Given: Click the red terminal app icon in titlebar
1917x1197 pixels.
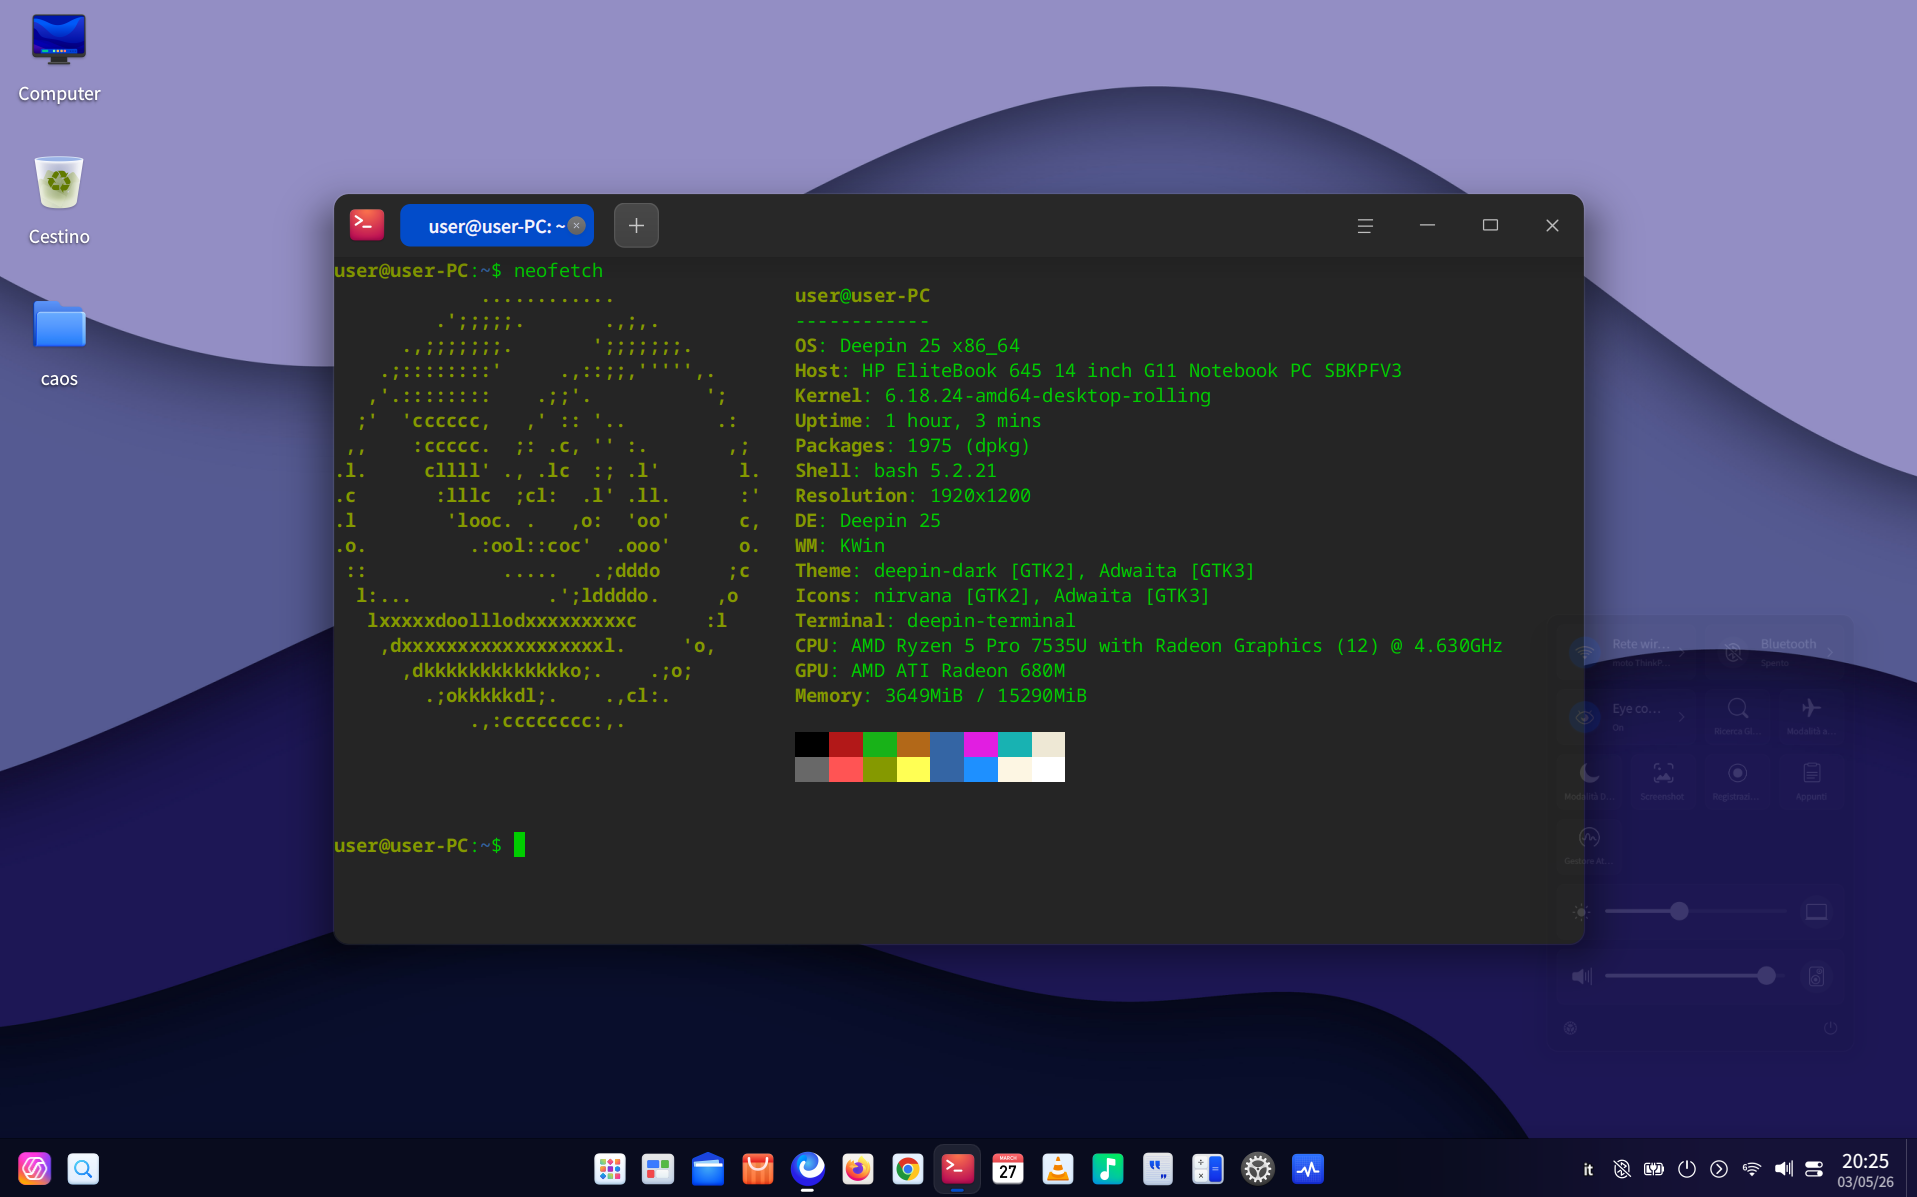Looking at the screenshot, I should 367,225.
